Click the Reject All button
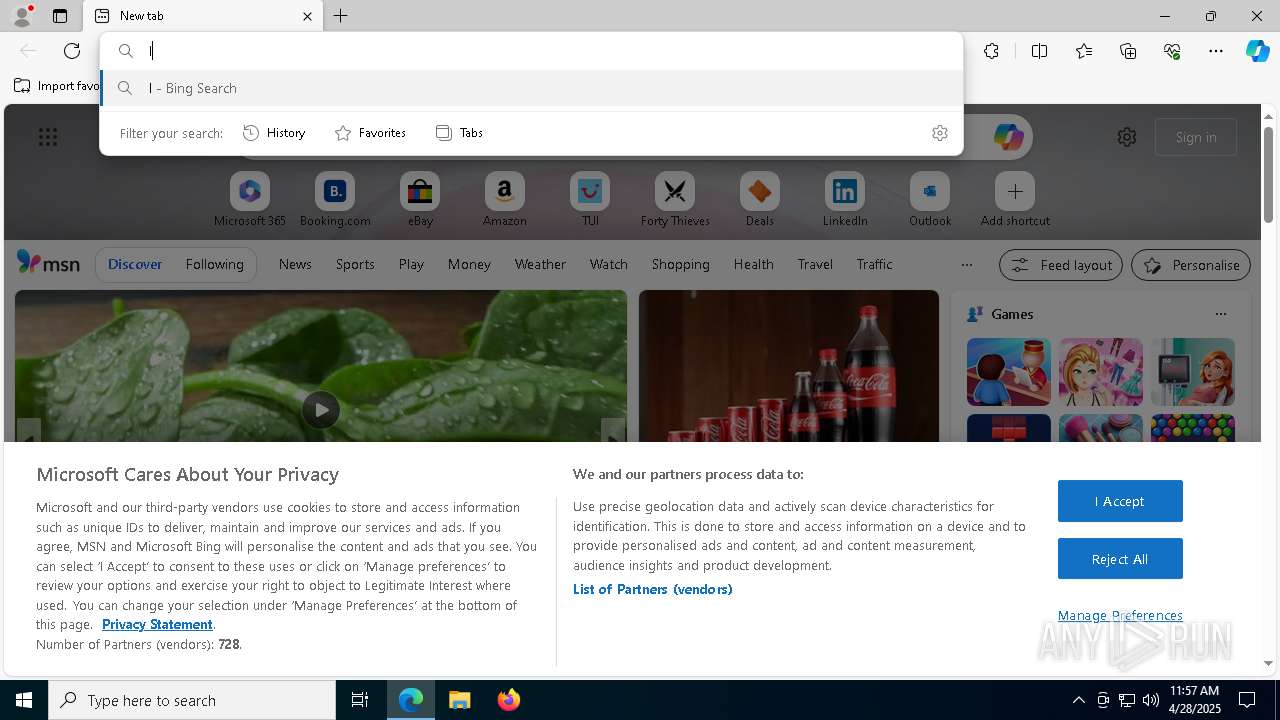1280x720 pixels. 1120,559
